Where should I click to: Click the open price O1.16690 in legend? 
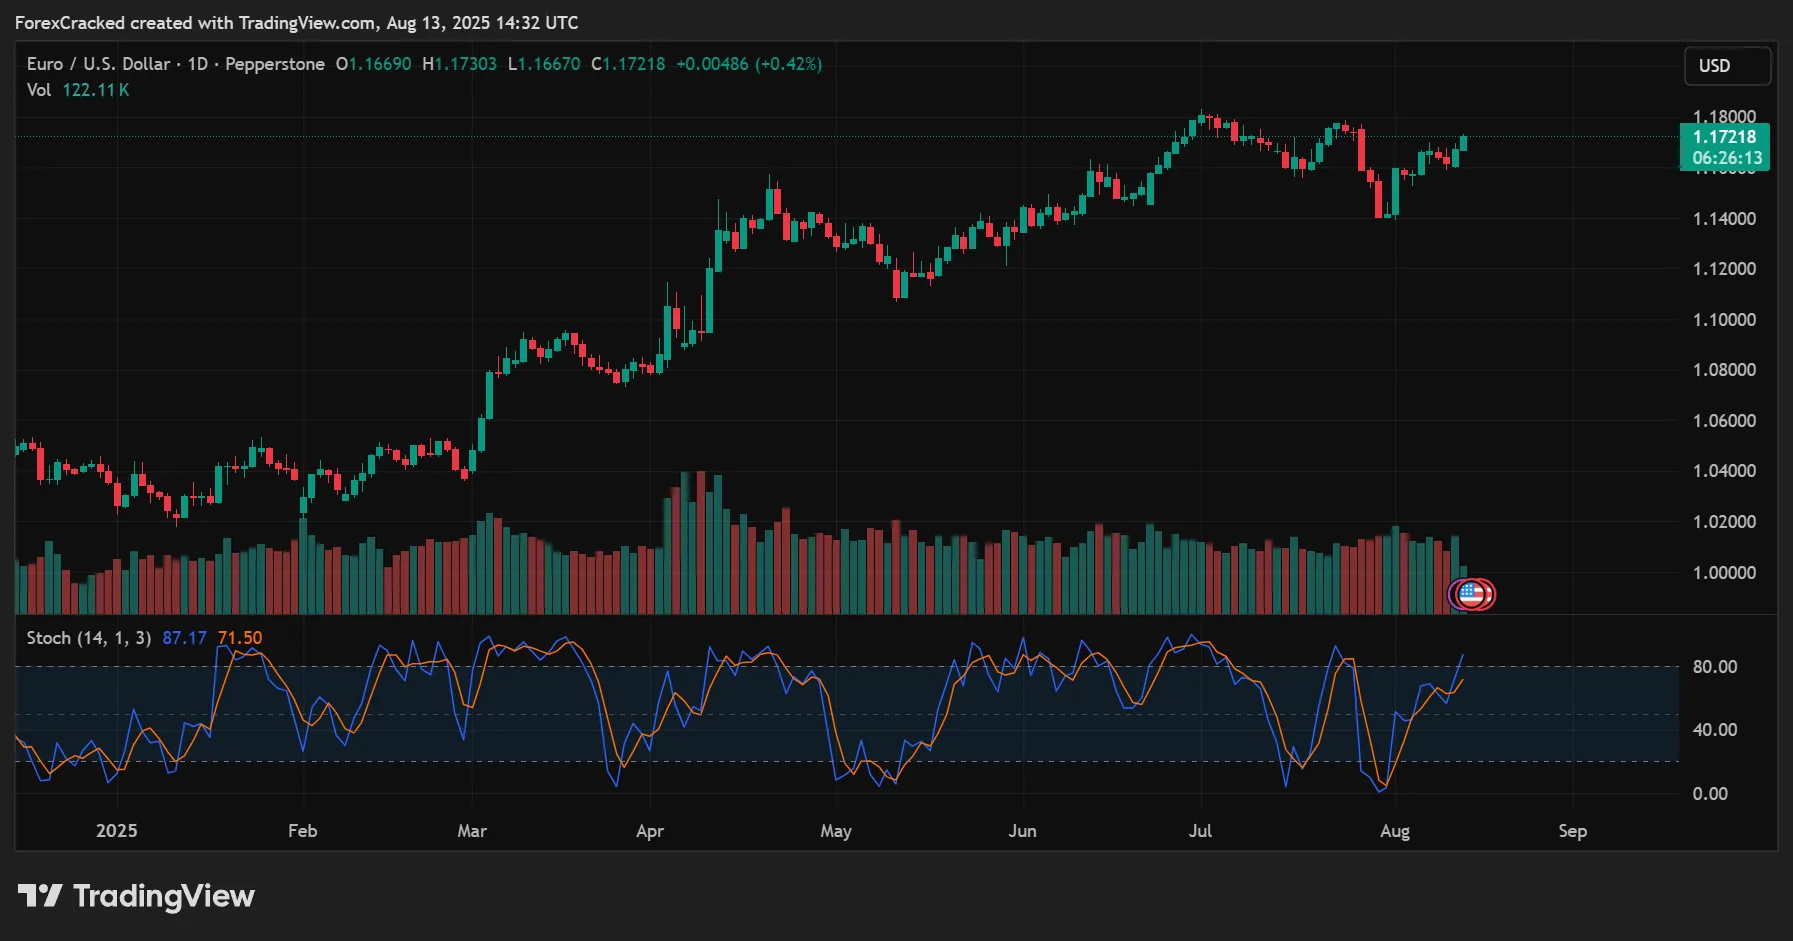coord(375,63)
